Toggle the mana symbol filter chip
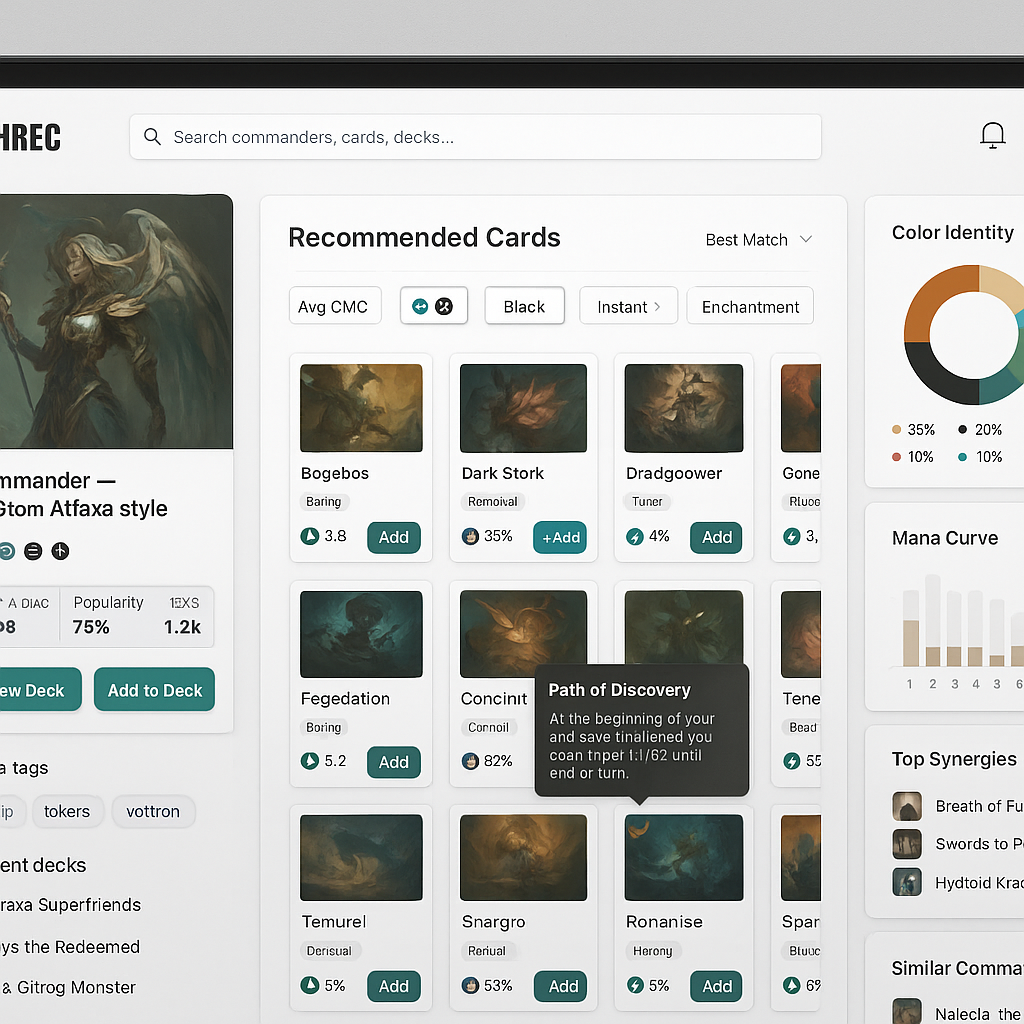The height and width of the screenshot is (1024, 1024). 433,306
